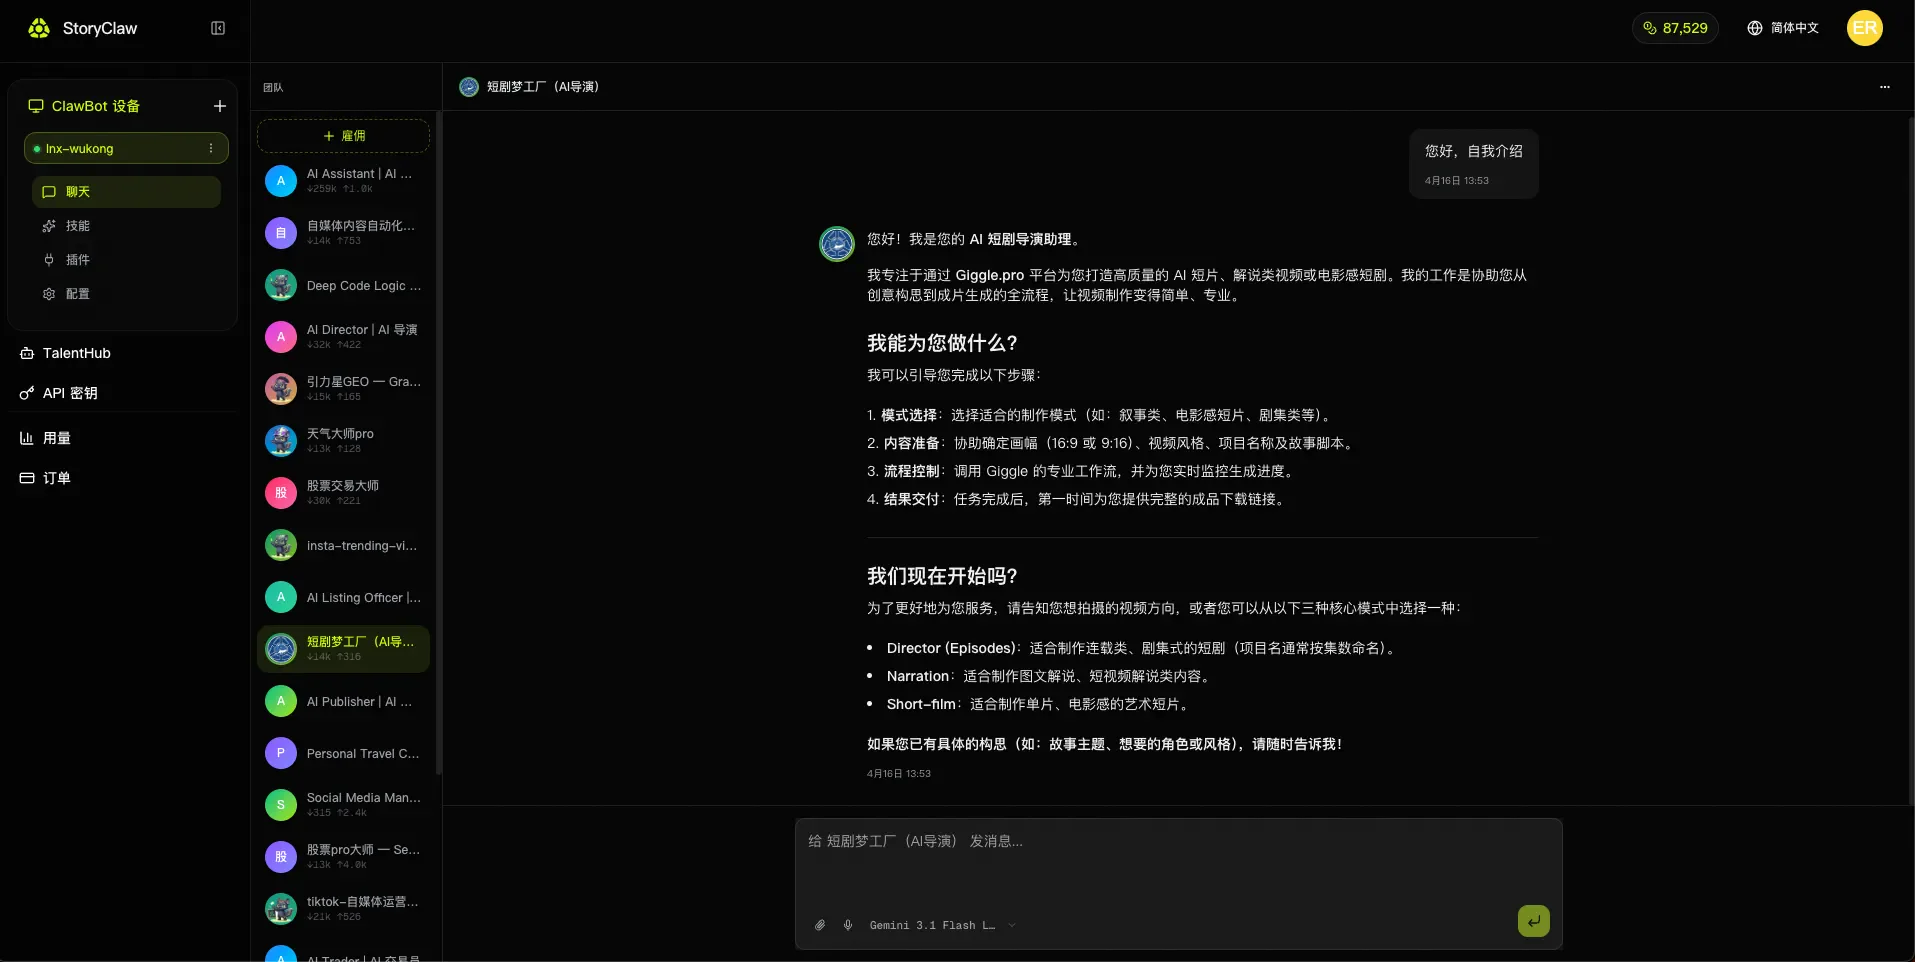
Task: Click the ClawBot 设备 monitor icon
Action: 36,106
